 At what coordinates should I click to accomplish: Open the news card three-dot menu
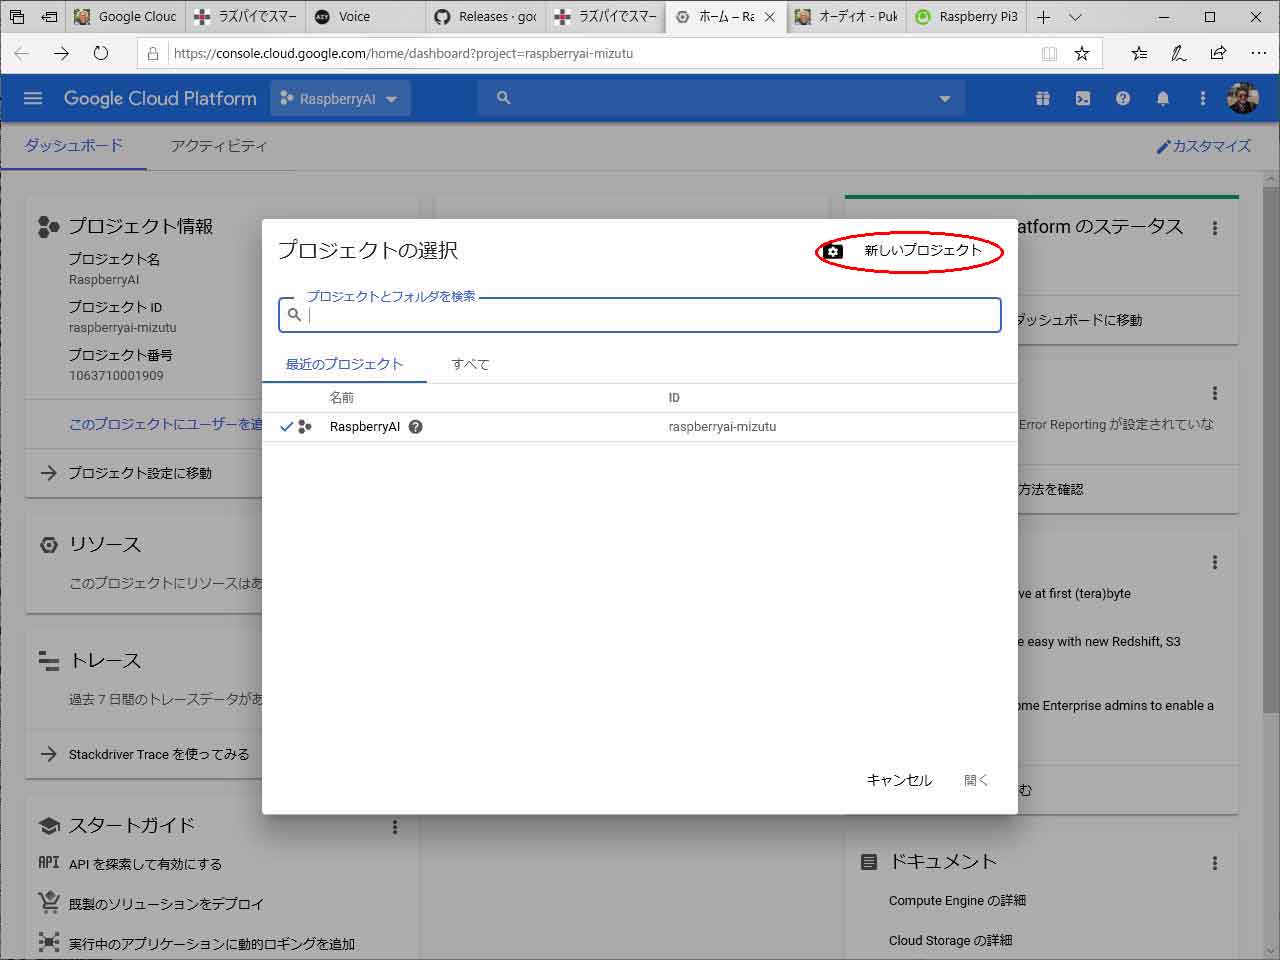(x=1215, y=562)
